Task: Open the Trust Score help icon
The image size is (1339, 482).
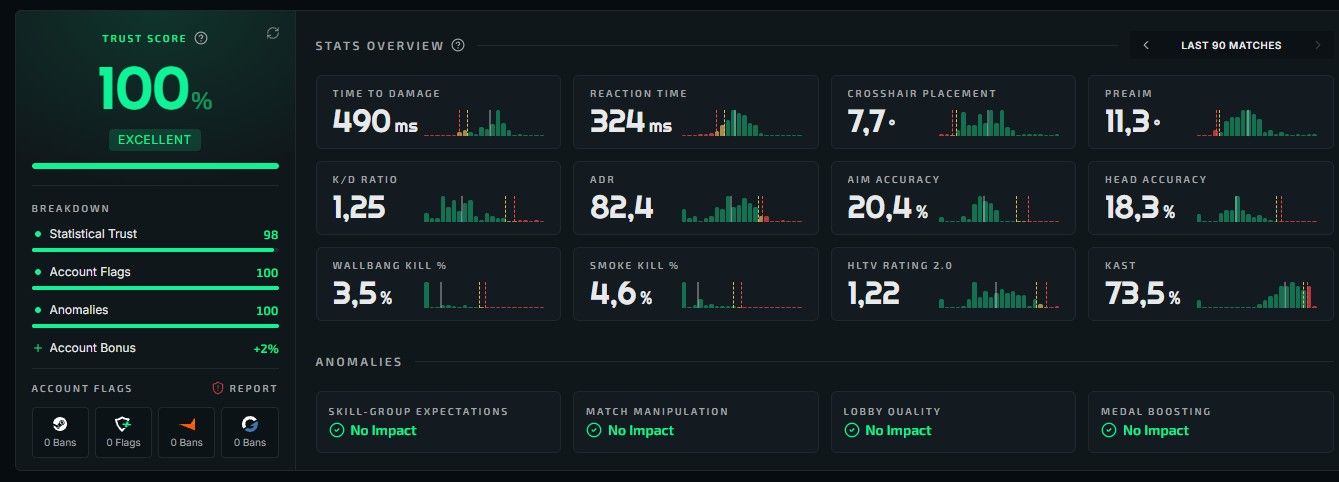Action: click(x=201, y=38)
